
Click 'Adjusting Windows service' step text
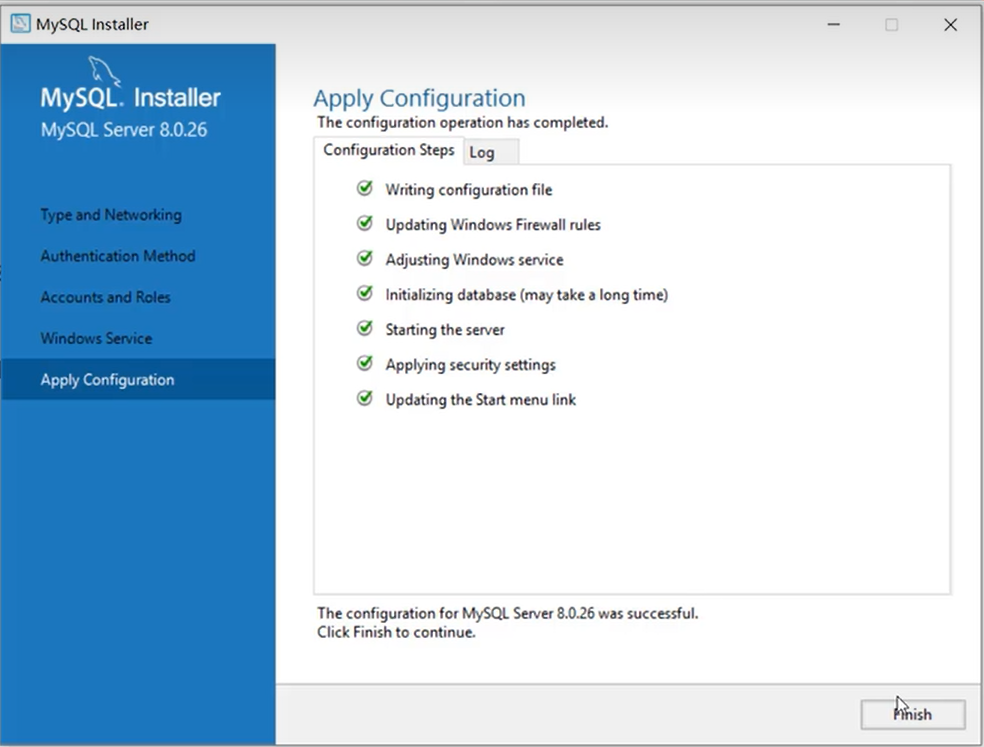coord(474,260)
